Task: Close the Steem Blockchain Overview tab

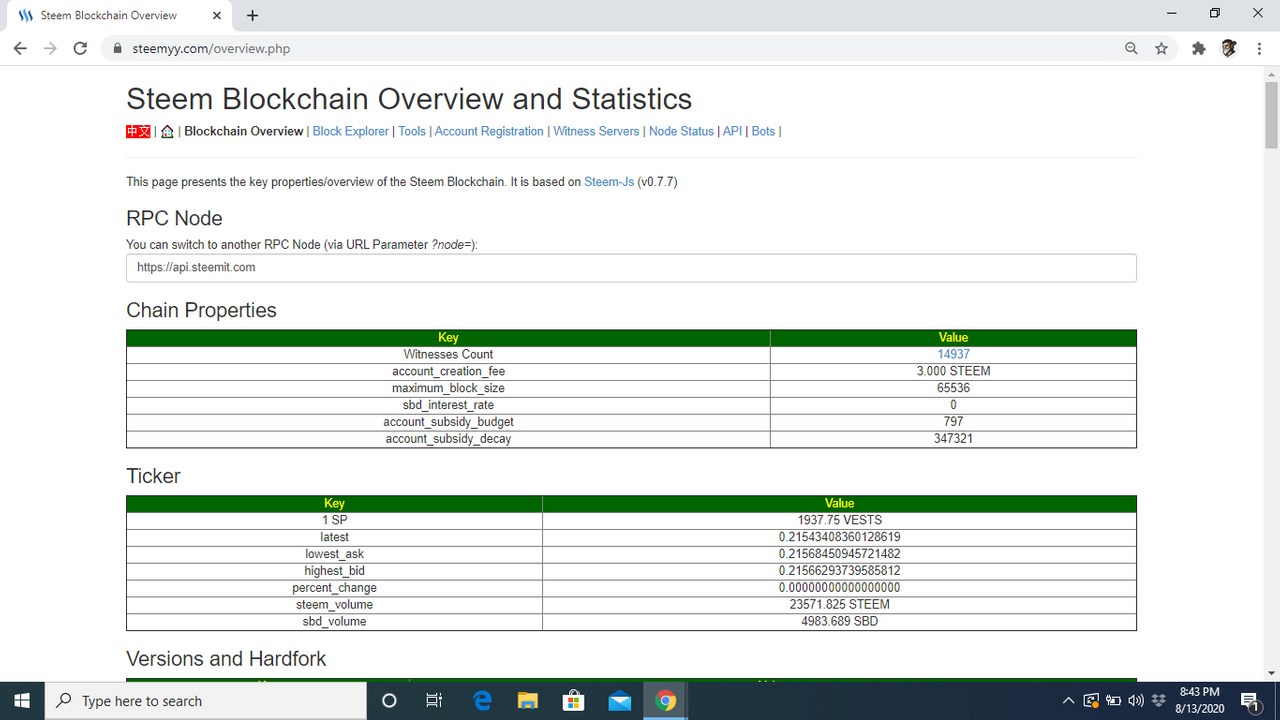Action: click(x=217, y=15)
